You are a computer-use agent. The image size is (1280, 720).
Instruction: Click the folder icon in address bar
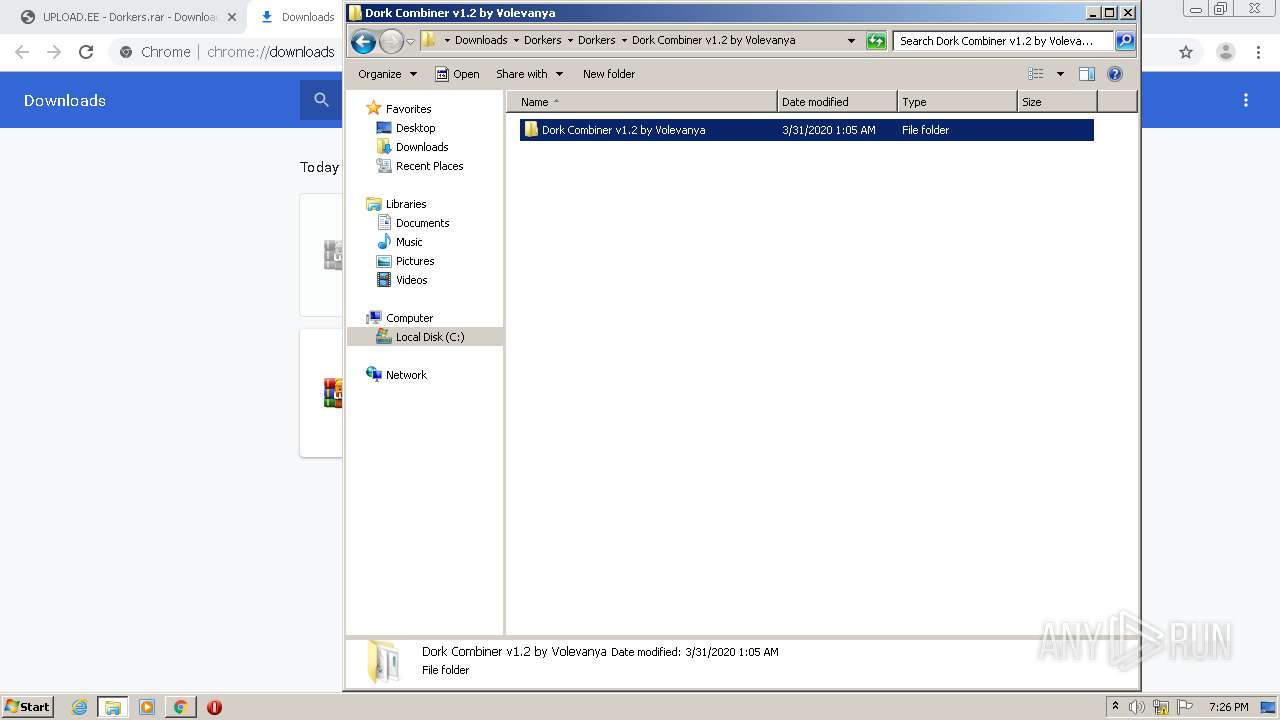[429, 40]
